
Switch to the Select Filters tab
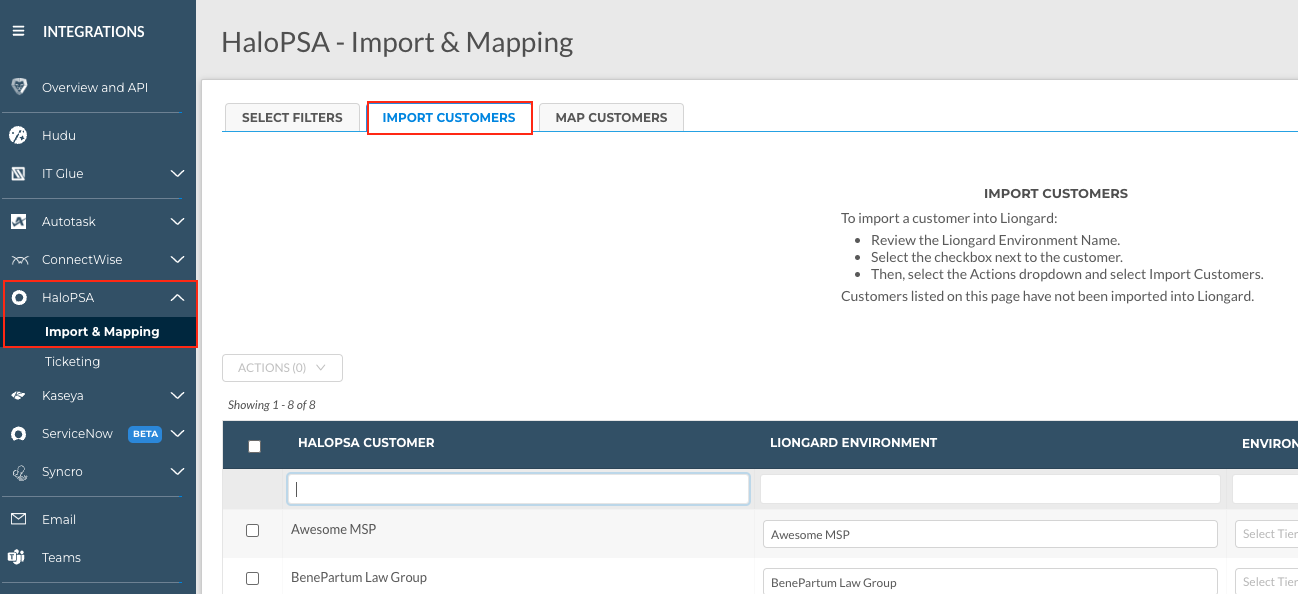point(292,117)
